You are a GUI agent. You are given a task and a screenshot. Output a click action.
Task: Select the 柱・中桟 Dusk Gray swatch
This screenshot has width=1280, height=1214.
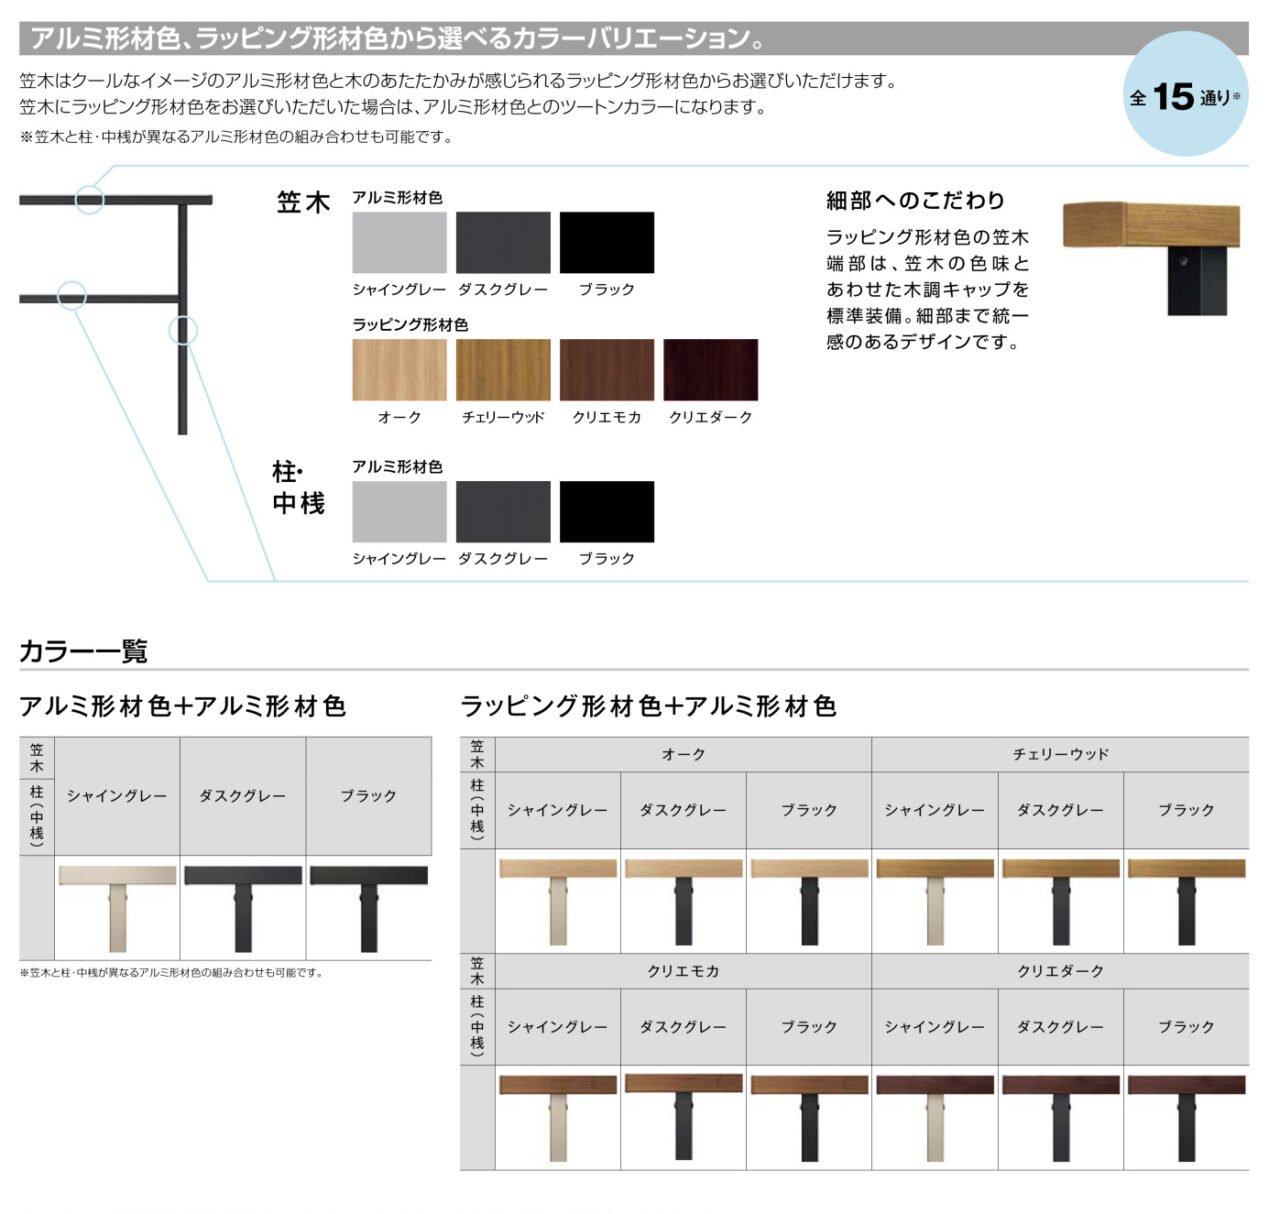(x=503, y=511)
